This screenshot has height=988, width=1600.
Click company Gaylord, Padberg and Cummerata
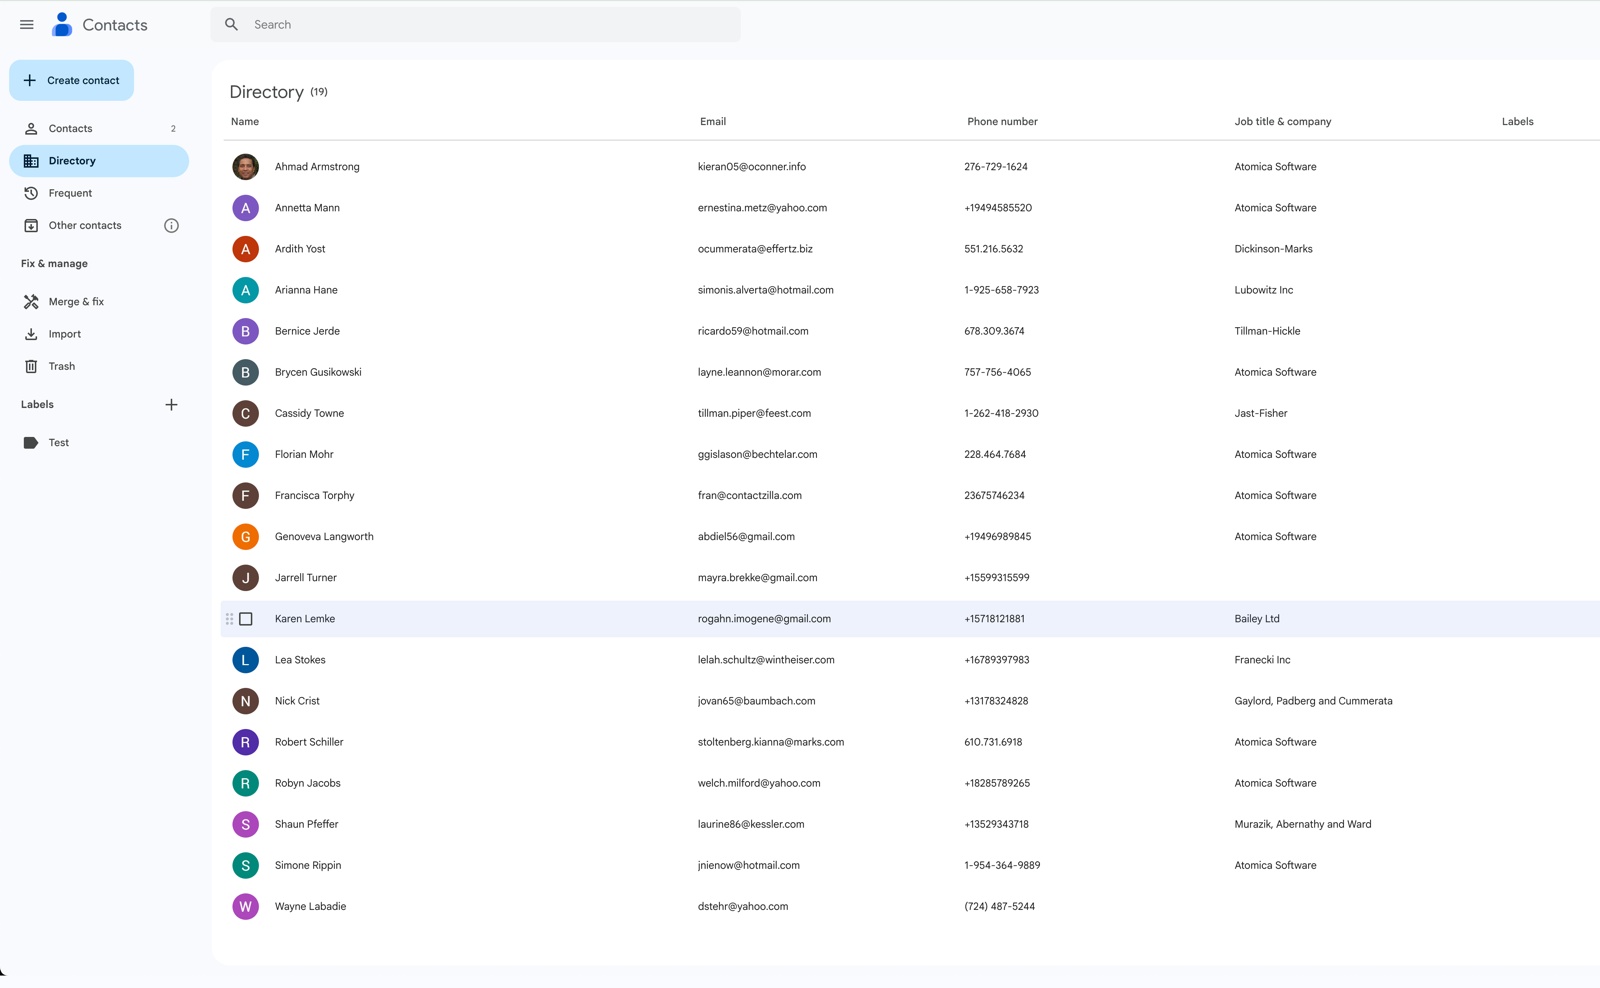1313,701
